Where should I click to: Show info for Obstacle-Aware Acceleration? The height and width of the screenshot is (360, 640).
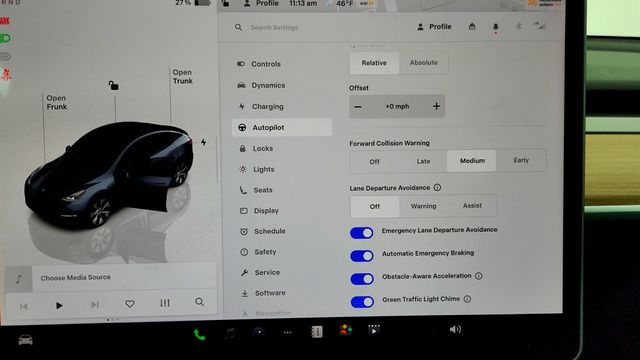pos(479,276)
